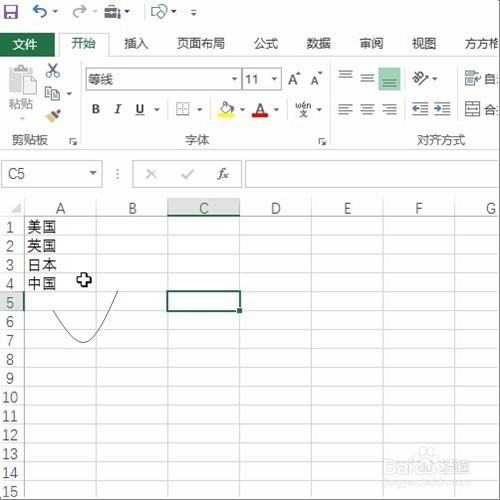This screenshot has width=500, height=500.
Task: Click the column A header
Action: tap(60, 208)
